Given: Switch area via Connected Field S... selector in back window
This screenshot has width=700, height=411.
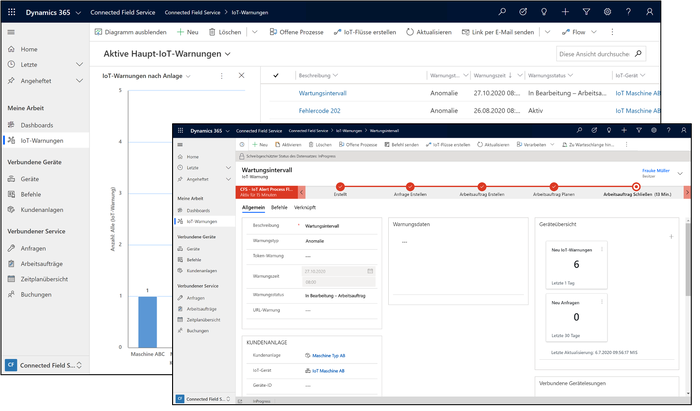Looking at the screenshot, I should (44, 365).
